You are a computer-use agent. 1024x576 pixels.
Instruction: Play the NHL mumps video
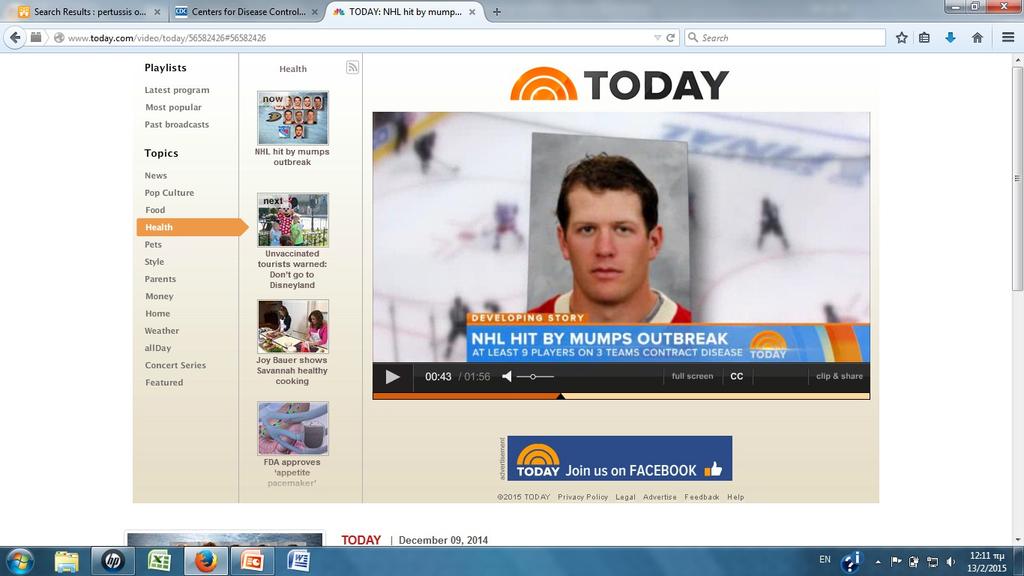click(x=392, y=377)
